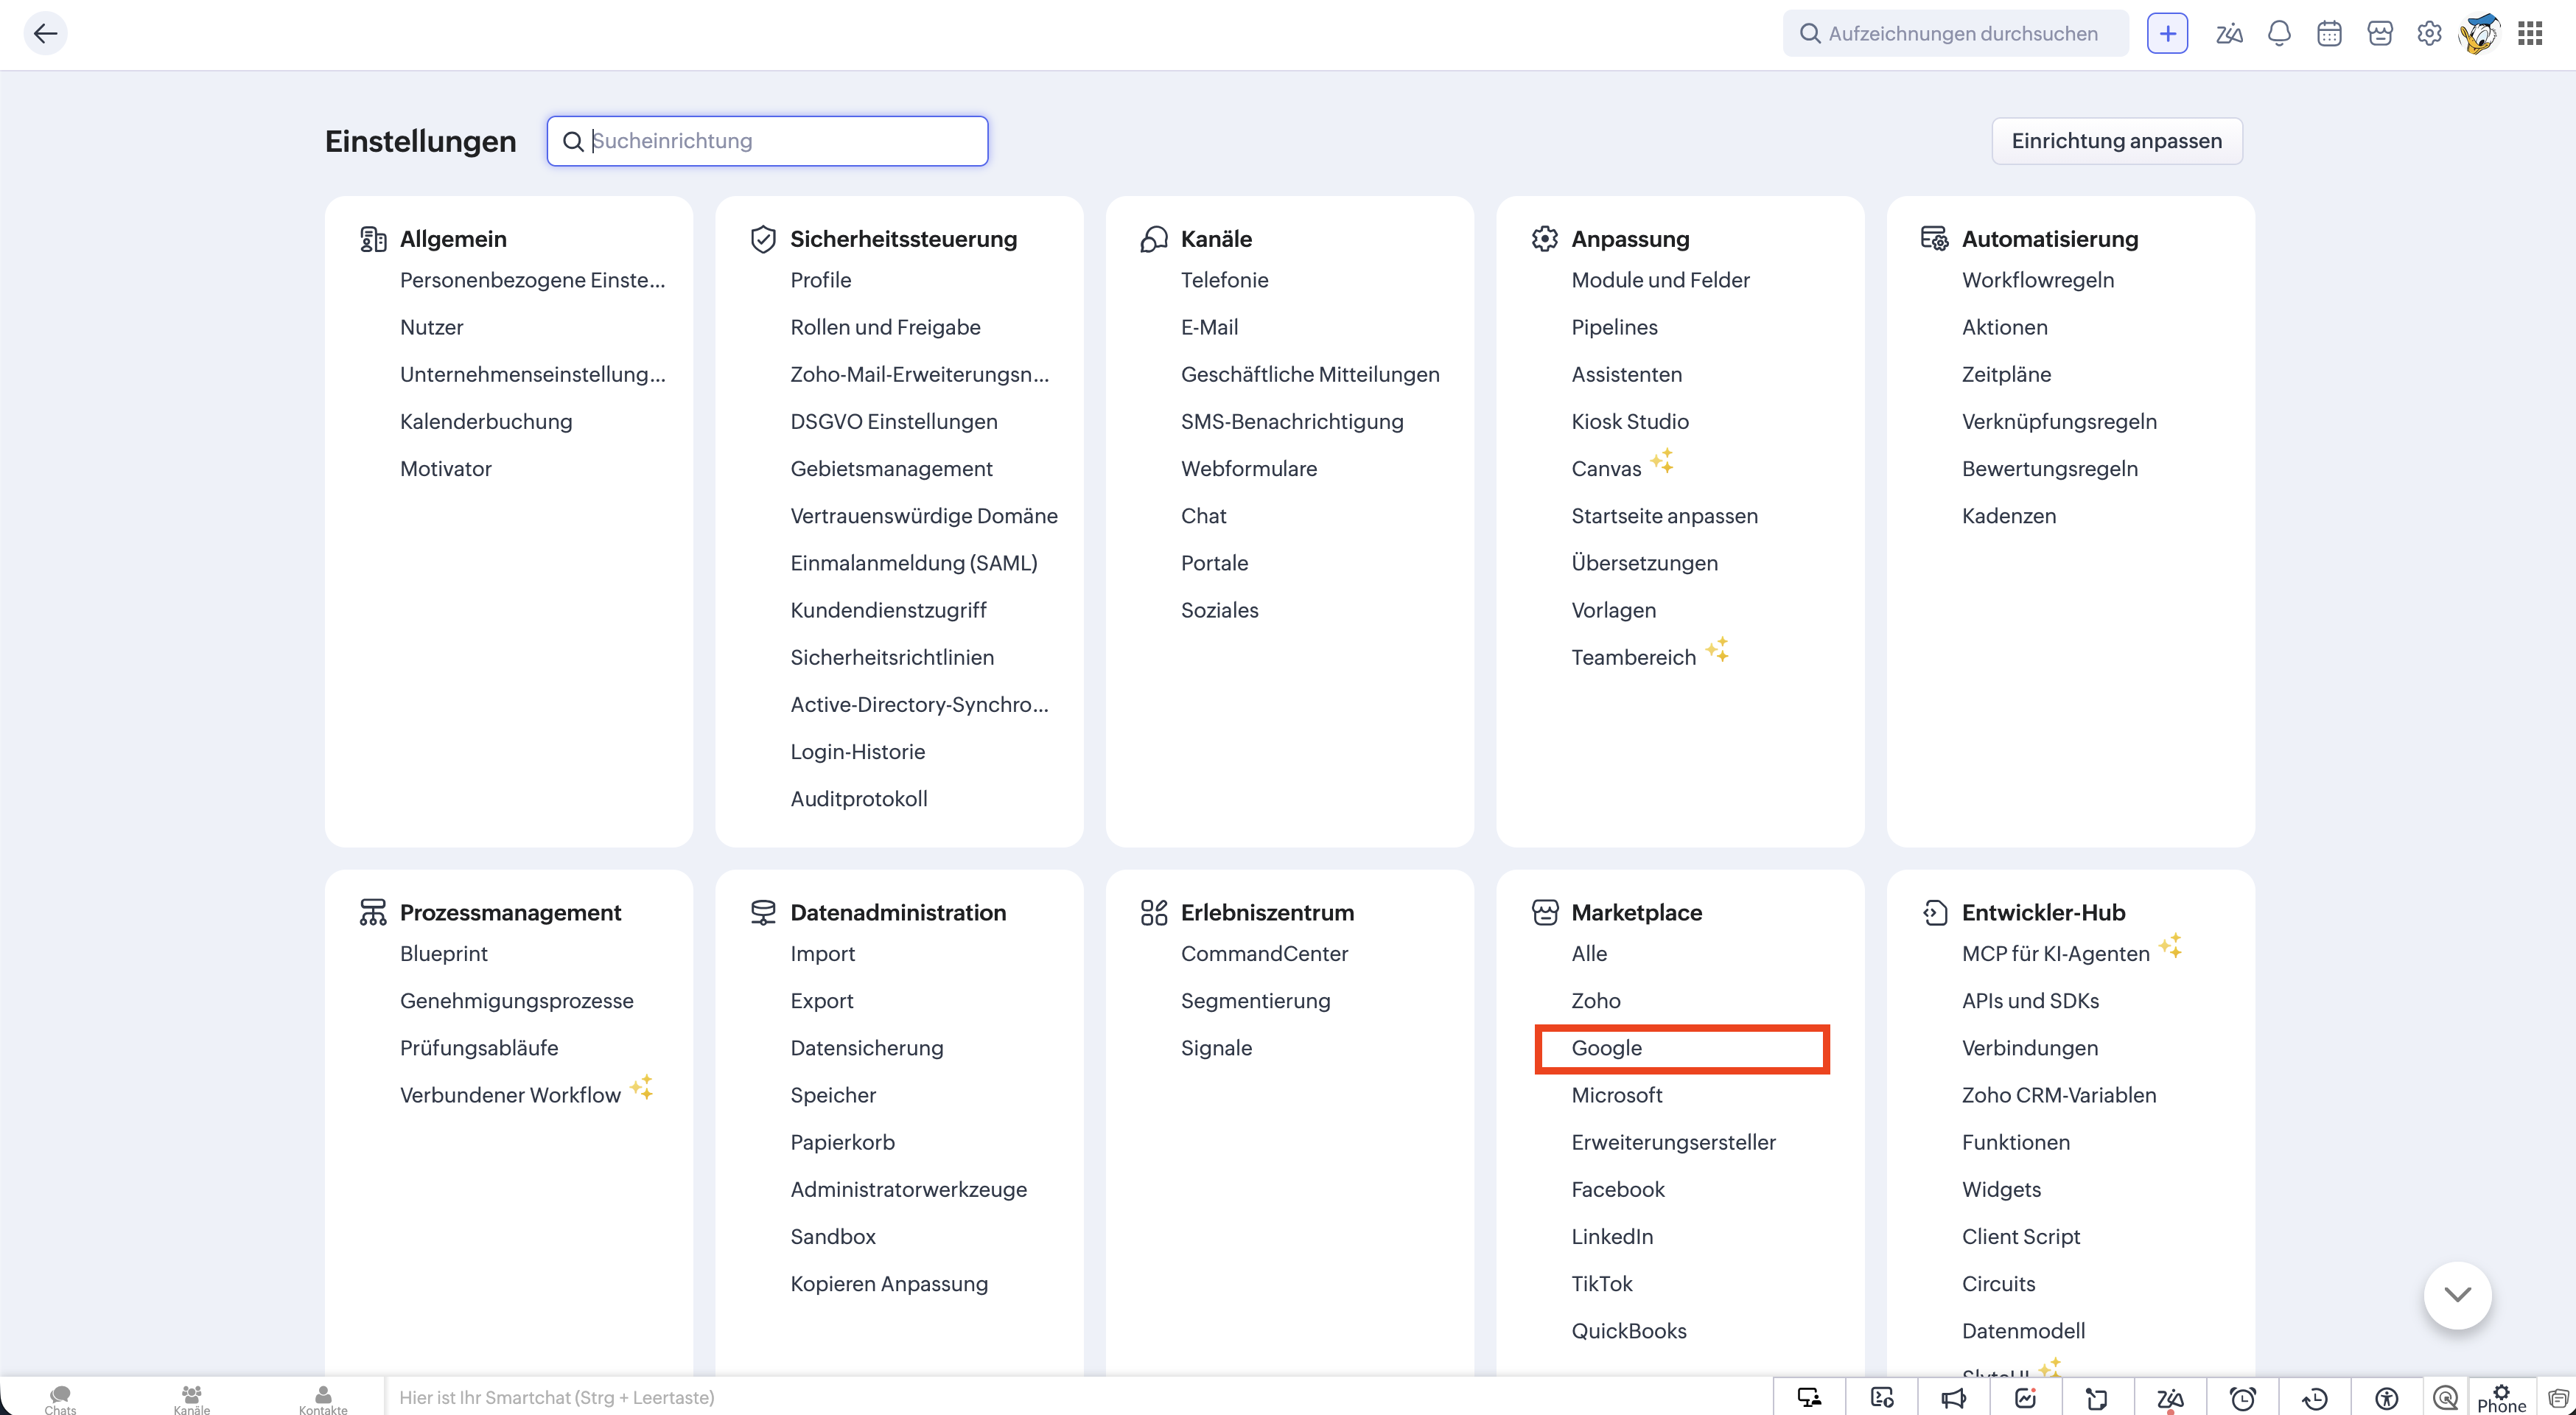
Task: Open the alarm clock reminders icon
Action: tap(2243, 1397)
